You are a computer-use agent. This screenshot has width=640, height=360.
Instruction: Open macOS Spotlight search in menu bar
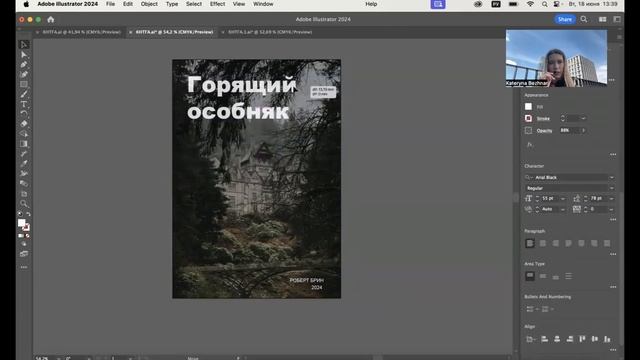545,4
